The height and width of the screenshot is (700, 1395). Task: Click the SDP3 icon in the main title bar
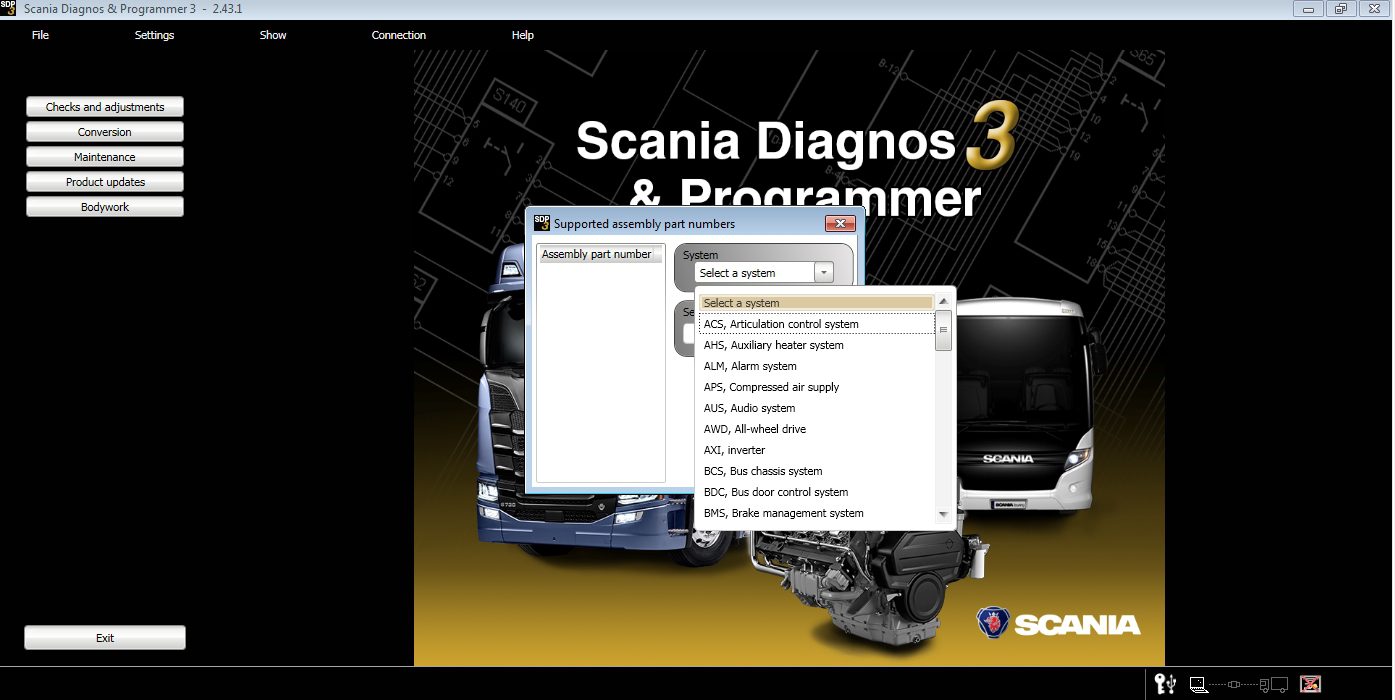[10, 7]
